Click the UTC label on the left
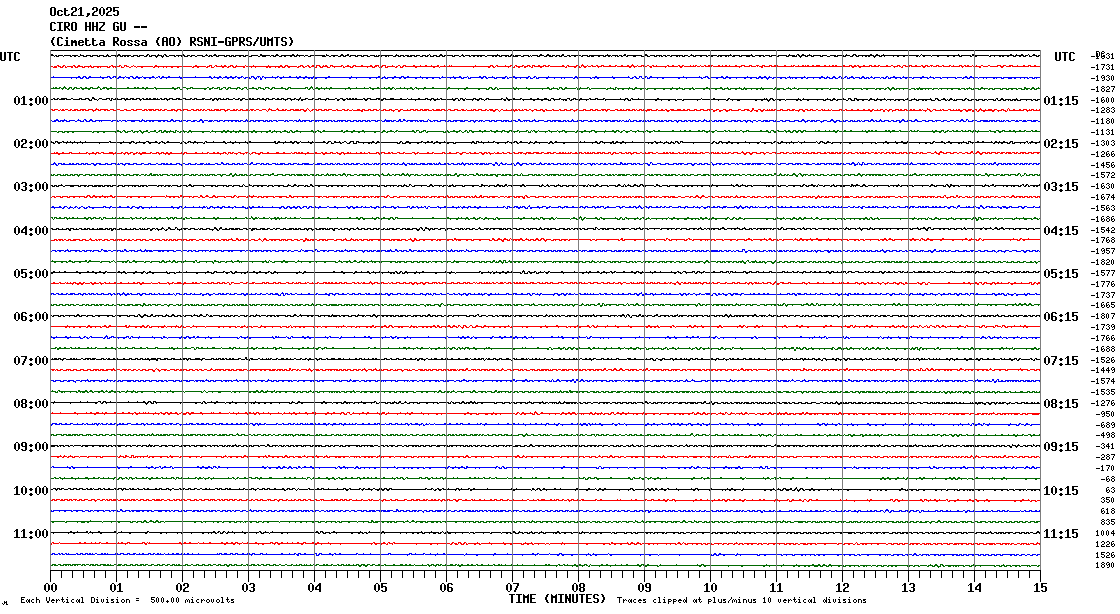This screenshot has width=1120, height=614. tap(10, 57)
